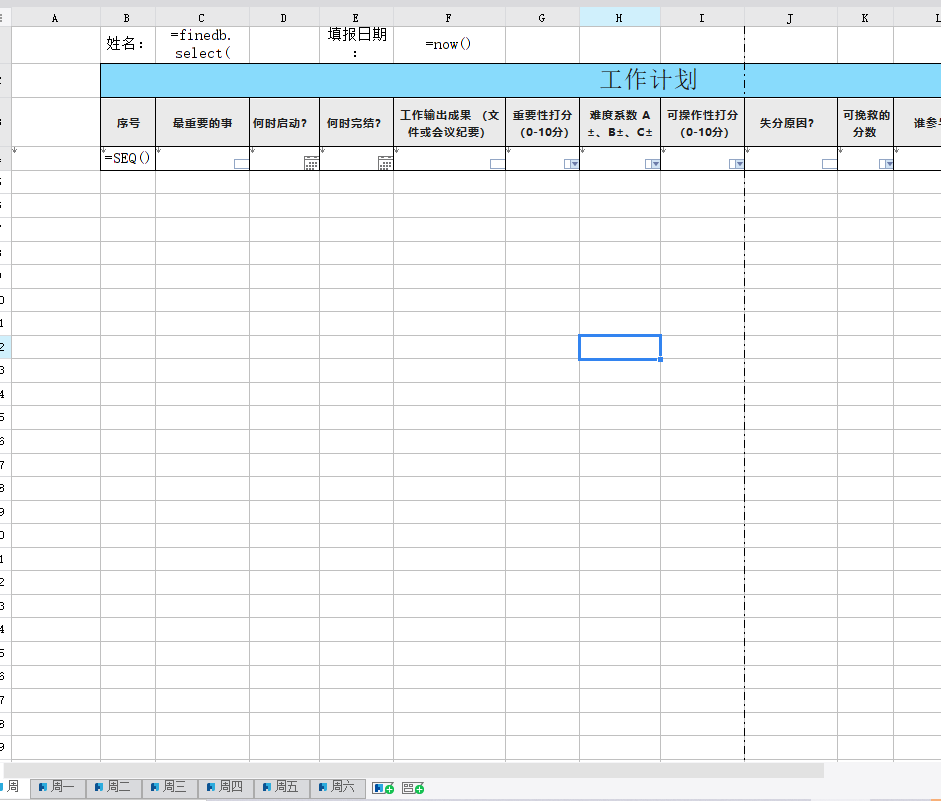Viewport: 941px width, 801px height.
Task: Select column I header
Action: coord(702,18)
